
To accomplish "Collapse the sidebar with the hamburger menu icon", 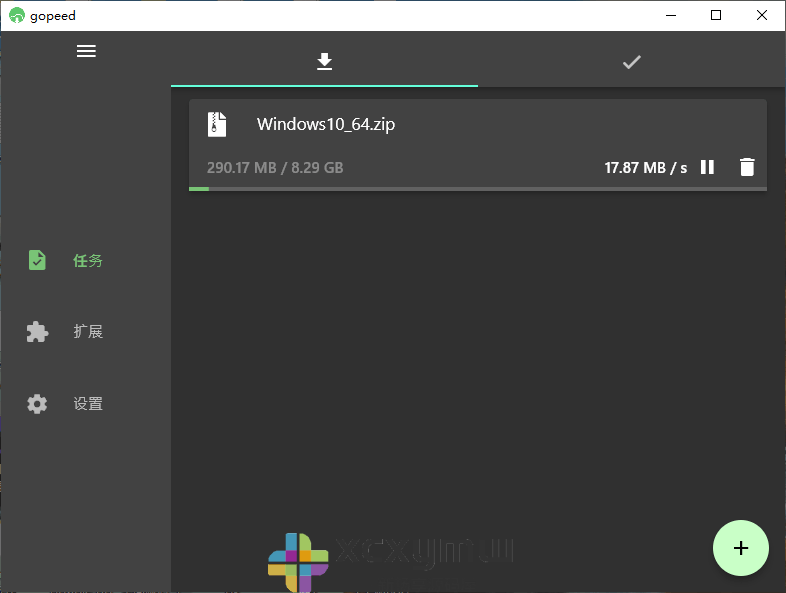I will point(86,51).
